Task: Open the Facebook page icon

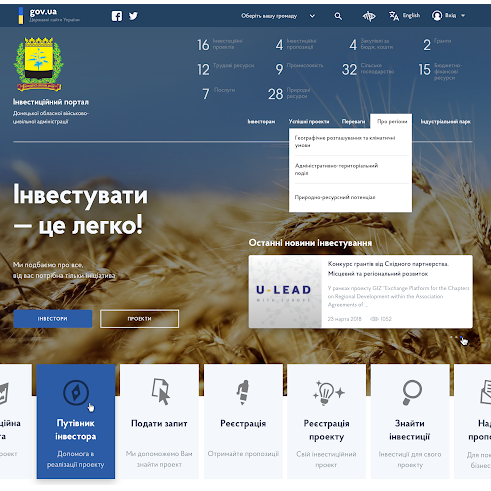Action: [x=117, y=16]
